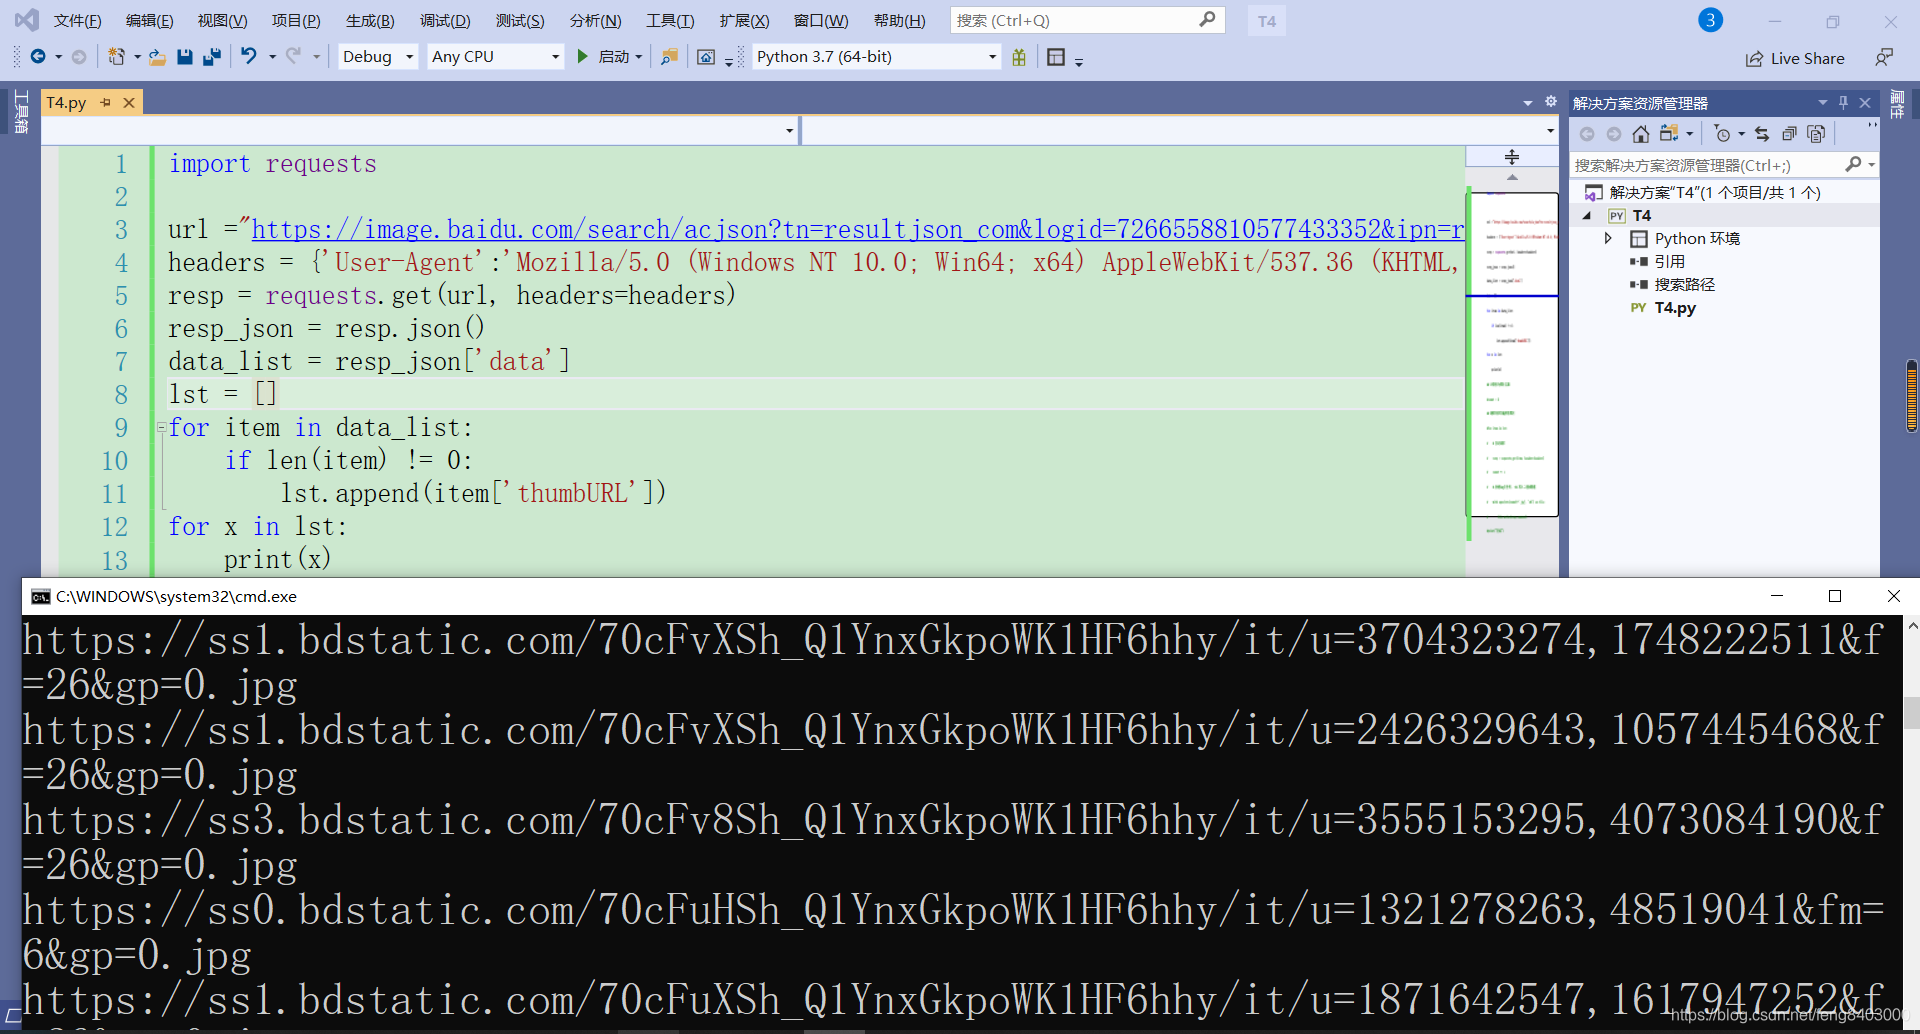
Task: Click Home icon in Solution Explorer toolbar
Action: coord(1641,134)
